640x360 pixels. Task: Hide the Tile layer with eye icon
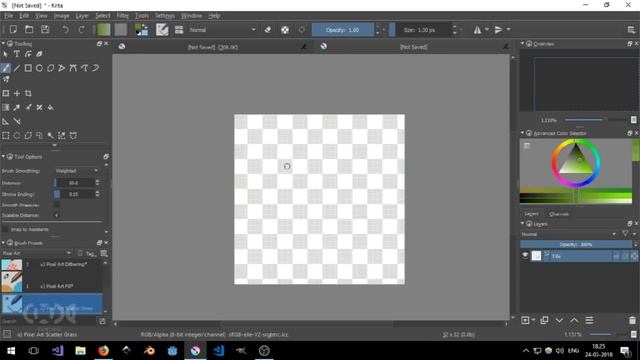click(525, 256)
